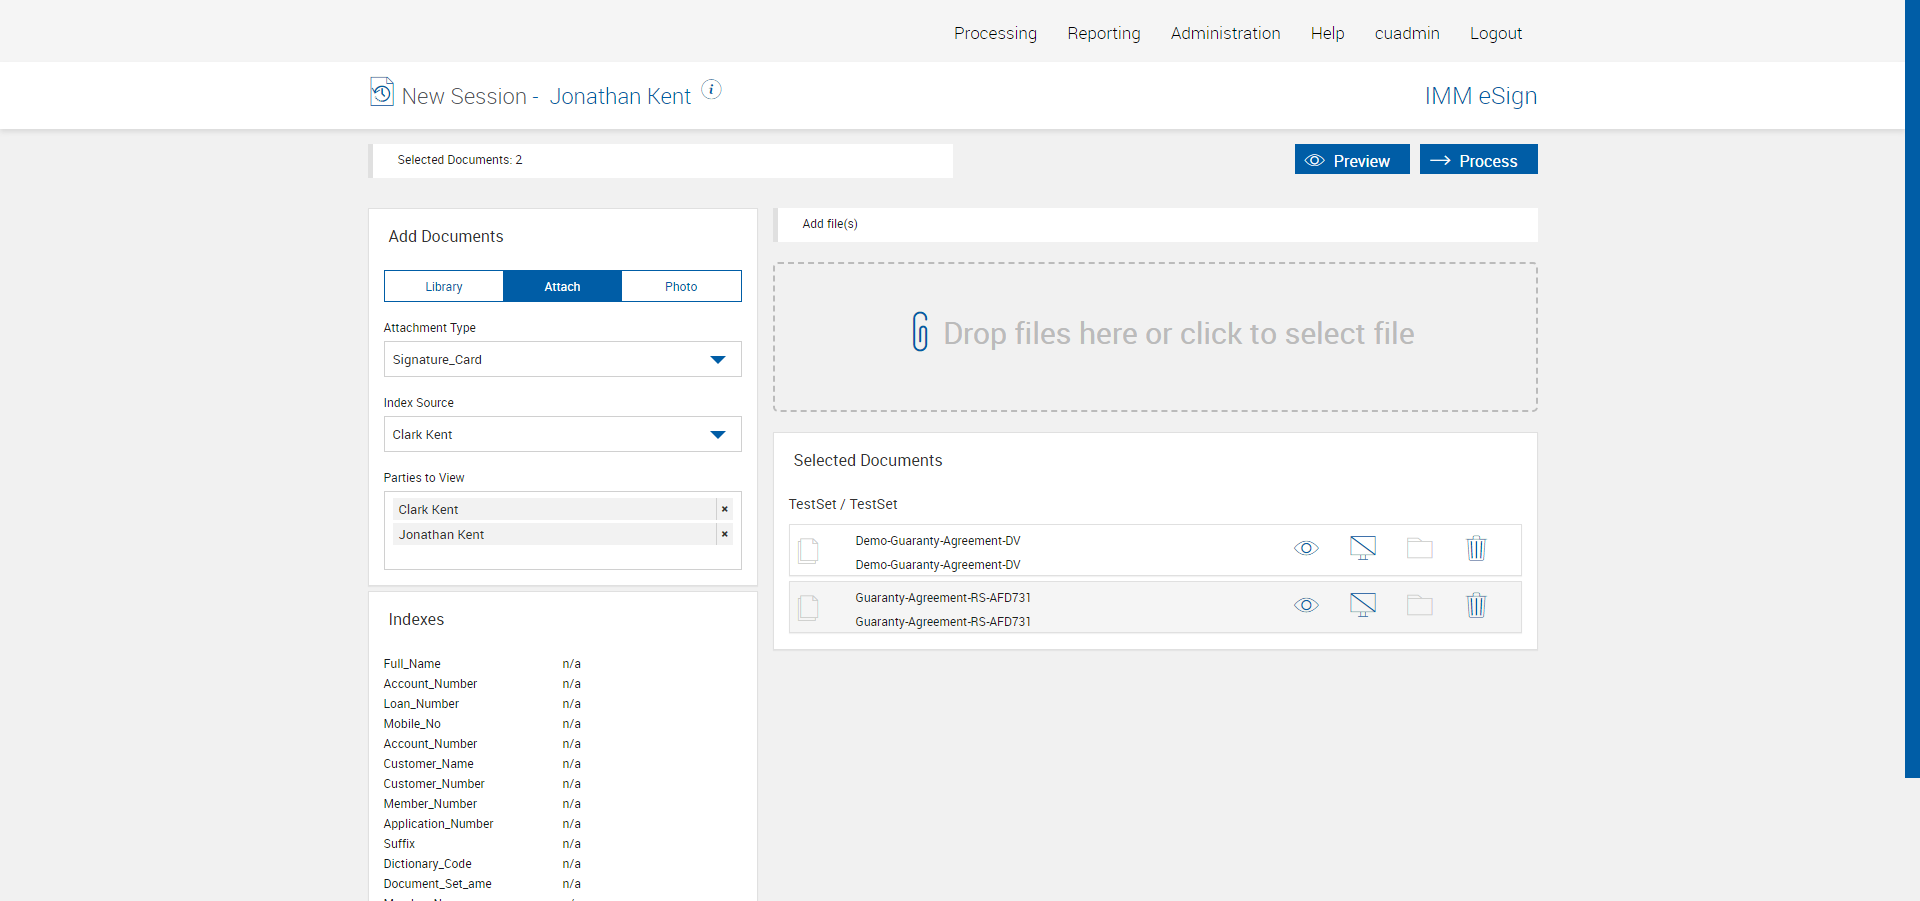The width and height of the screenshot is (1920, 901).
Task: Click the folder icon for Guaranty-Agreement-RS-AFD731
Action: click(1419, 605)
